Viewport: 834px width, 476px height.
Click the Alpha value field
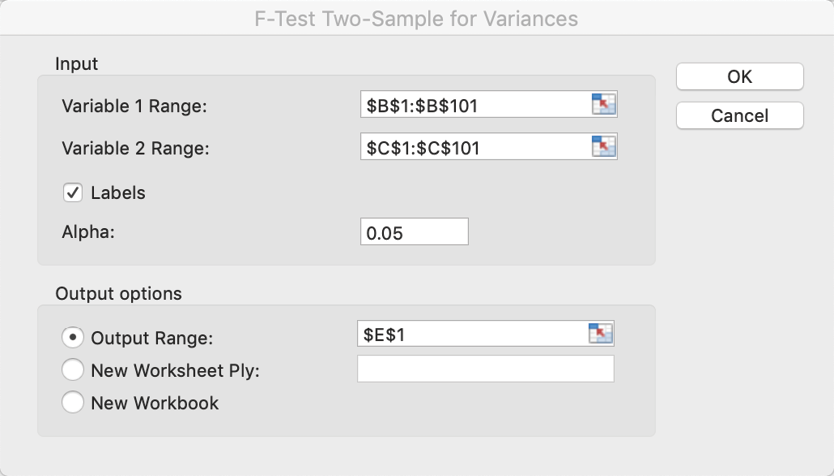(x=414, y=232)
